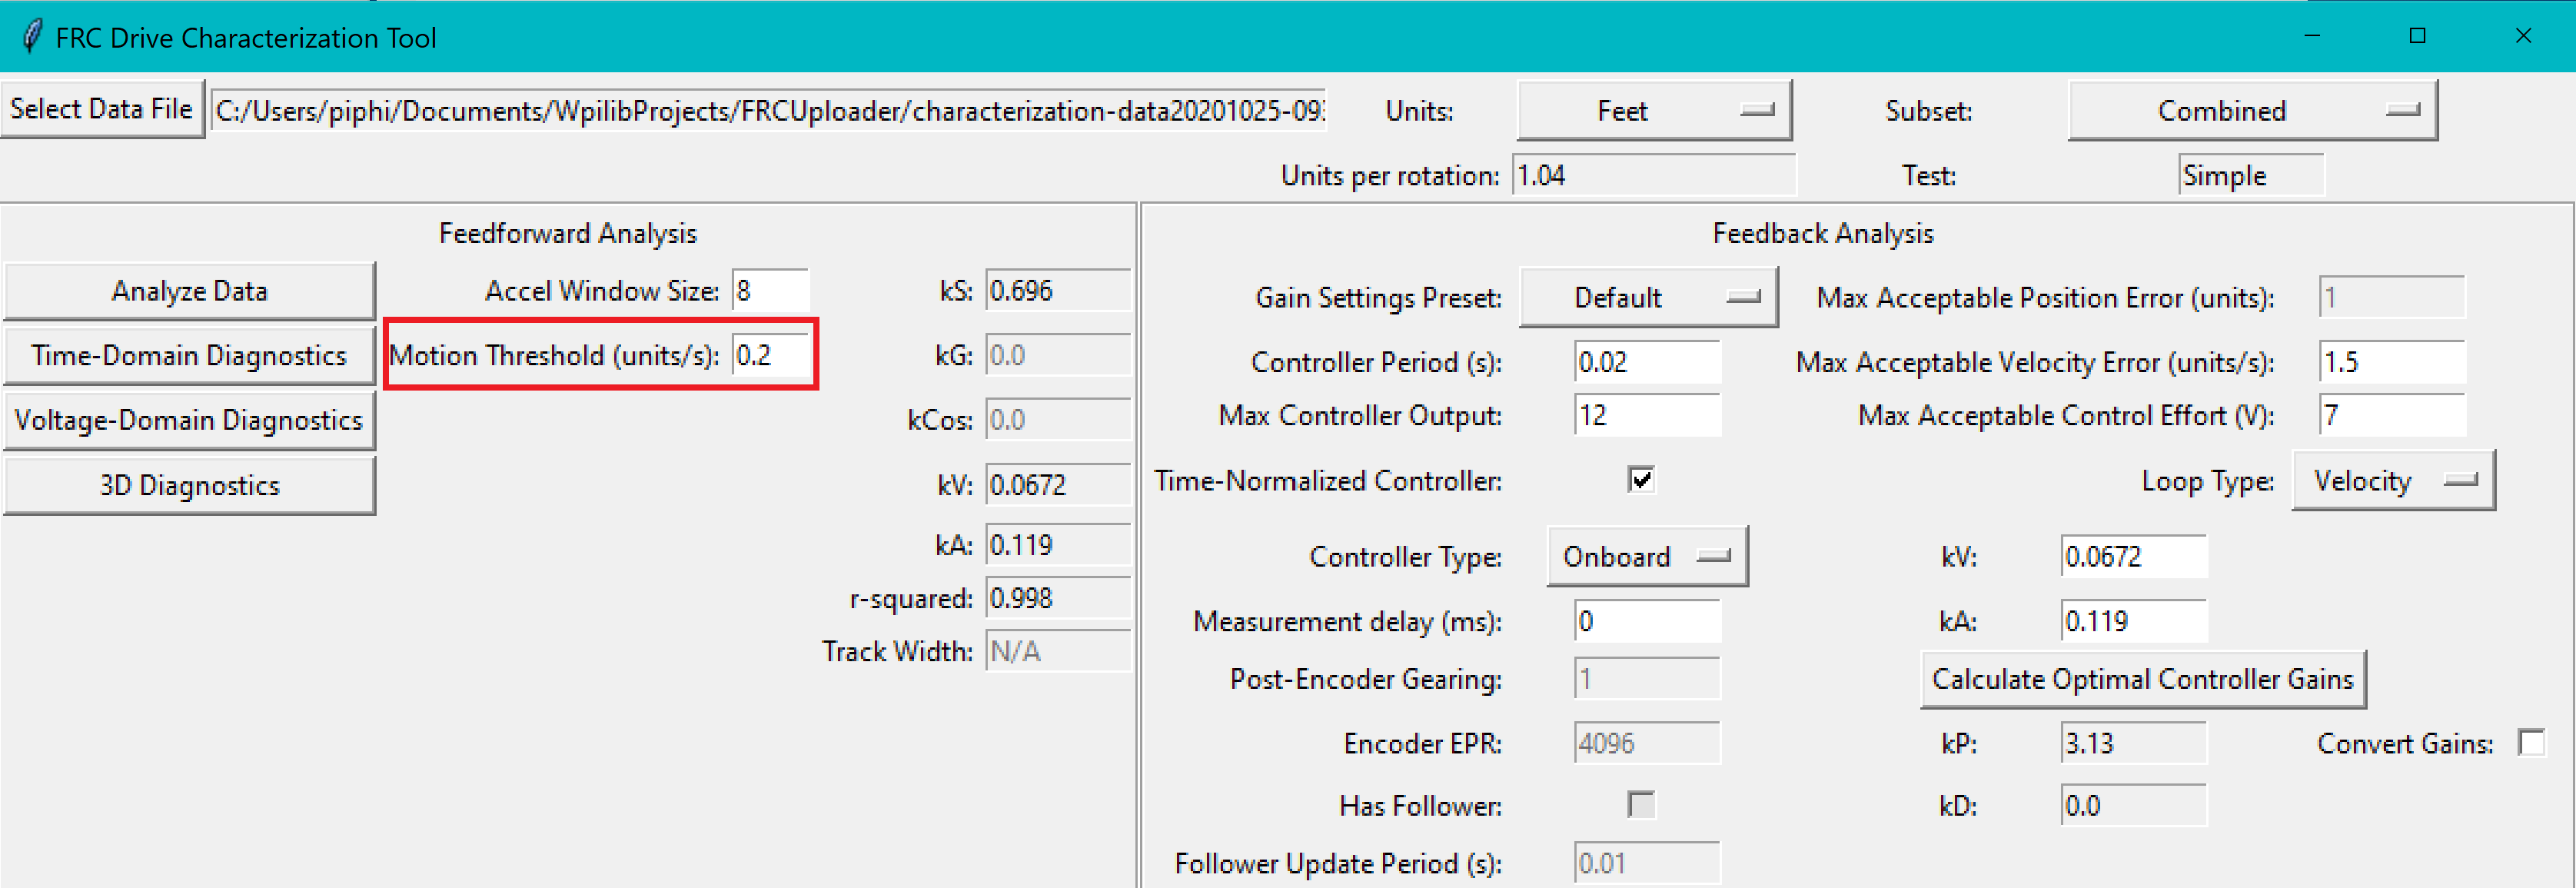The height and width of the screenshot is (888, 2576).
Task: Click the Analyze Data button
Action: coord(190,291)
